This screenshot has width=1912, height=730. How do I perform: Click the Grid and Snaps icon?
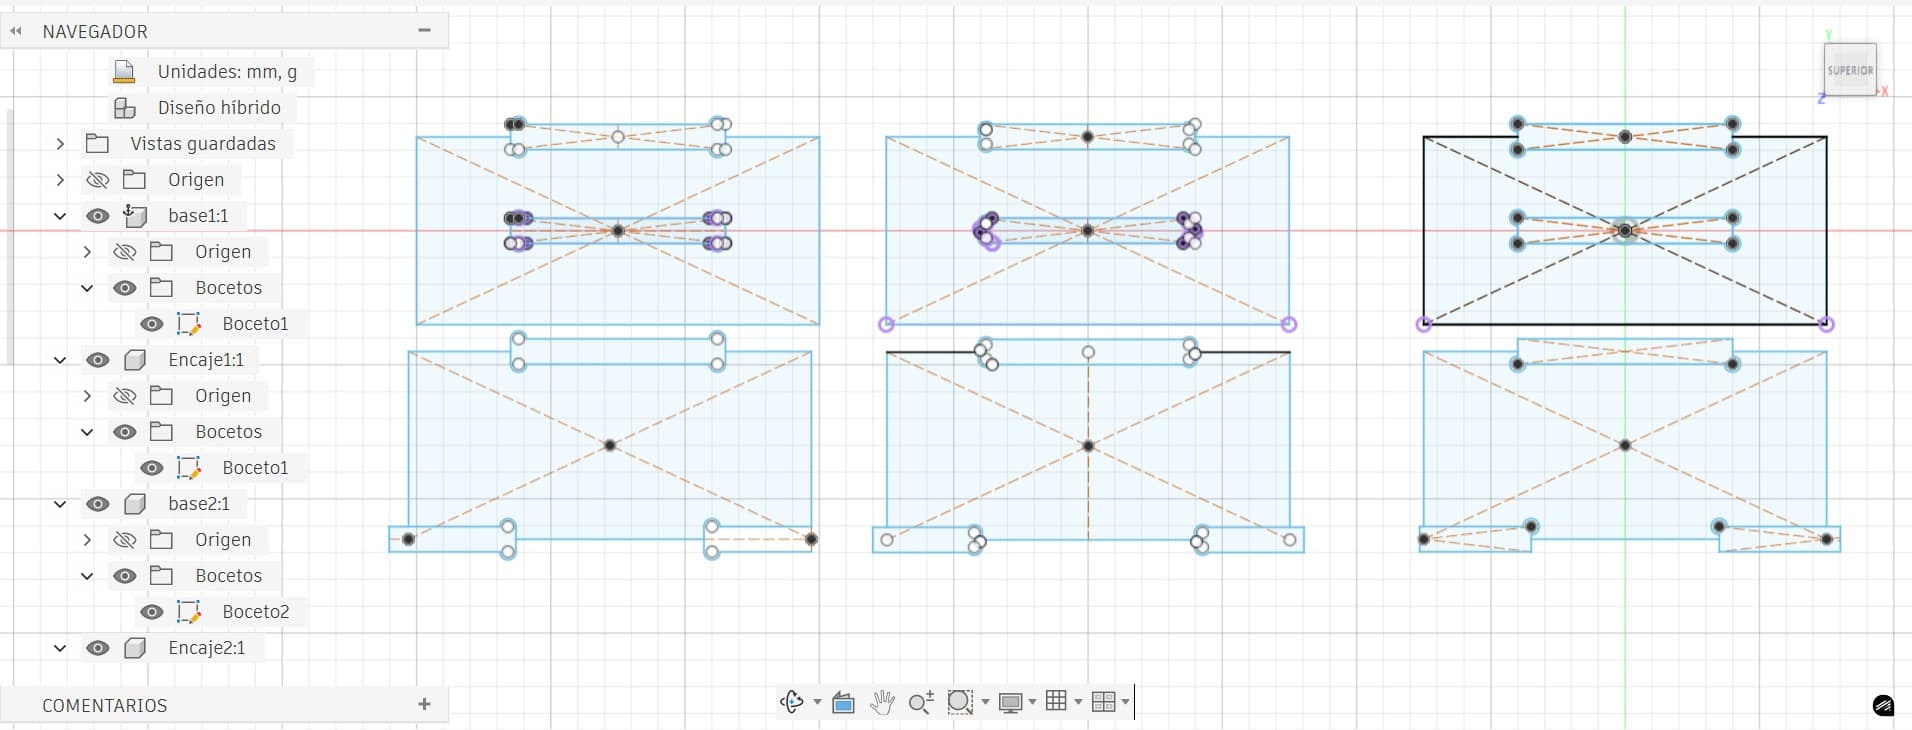(1056, 701)
